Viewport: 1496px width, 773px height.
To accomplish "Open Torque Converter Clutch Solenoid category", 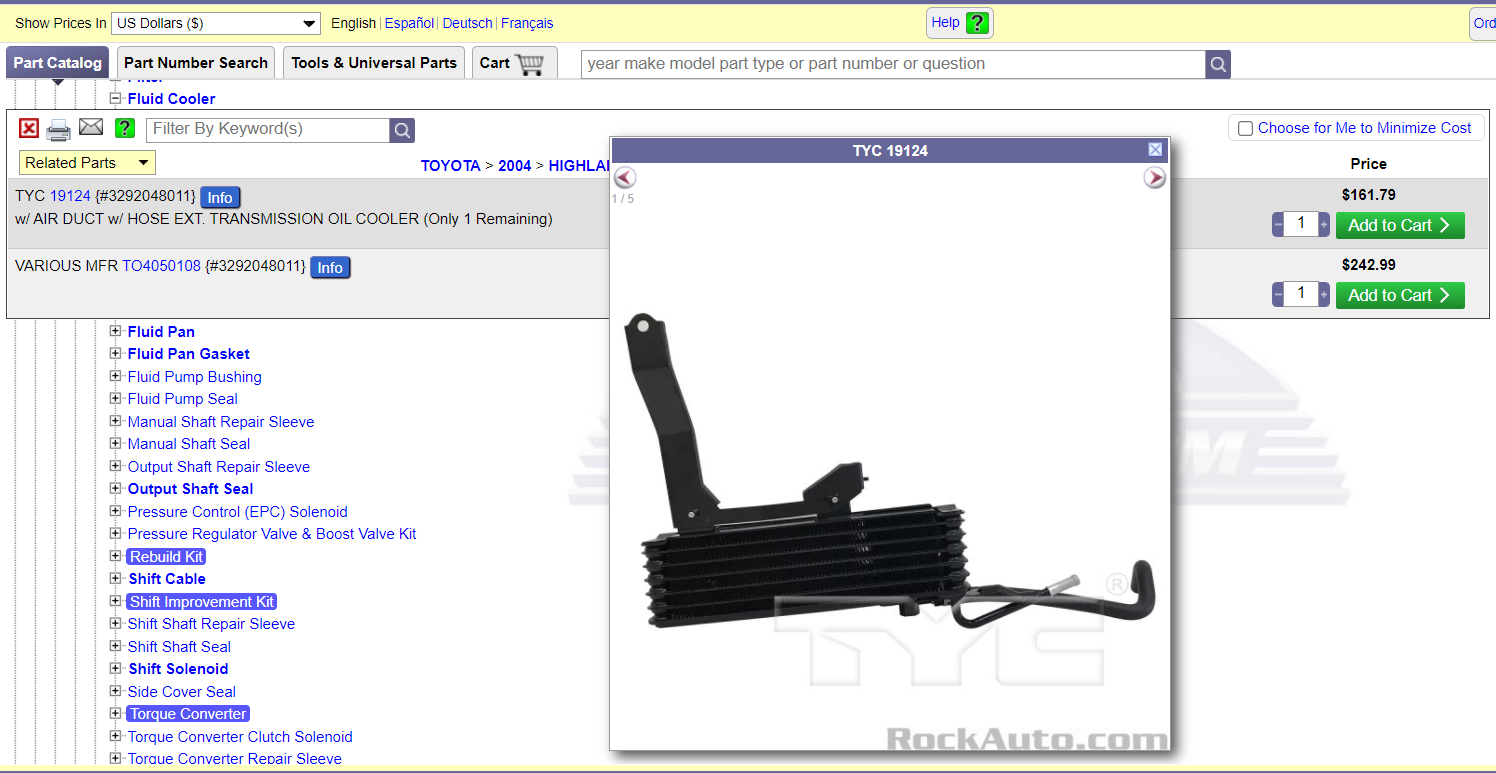I will 240,737.
